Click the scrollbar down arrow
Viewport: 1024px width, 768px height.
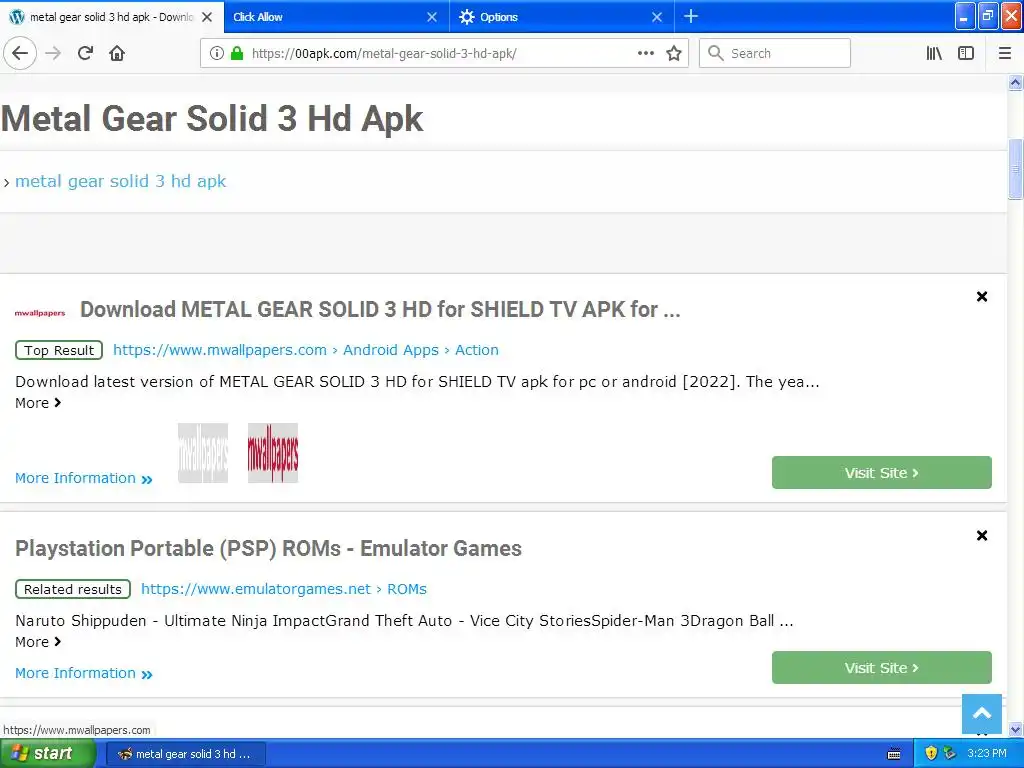tap(1016, 729)
